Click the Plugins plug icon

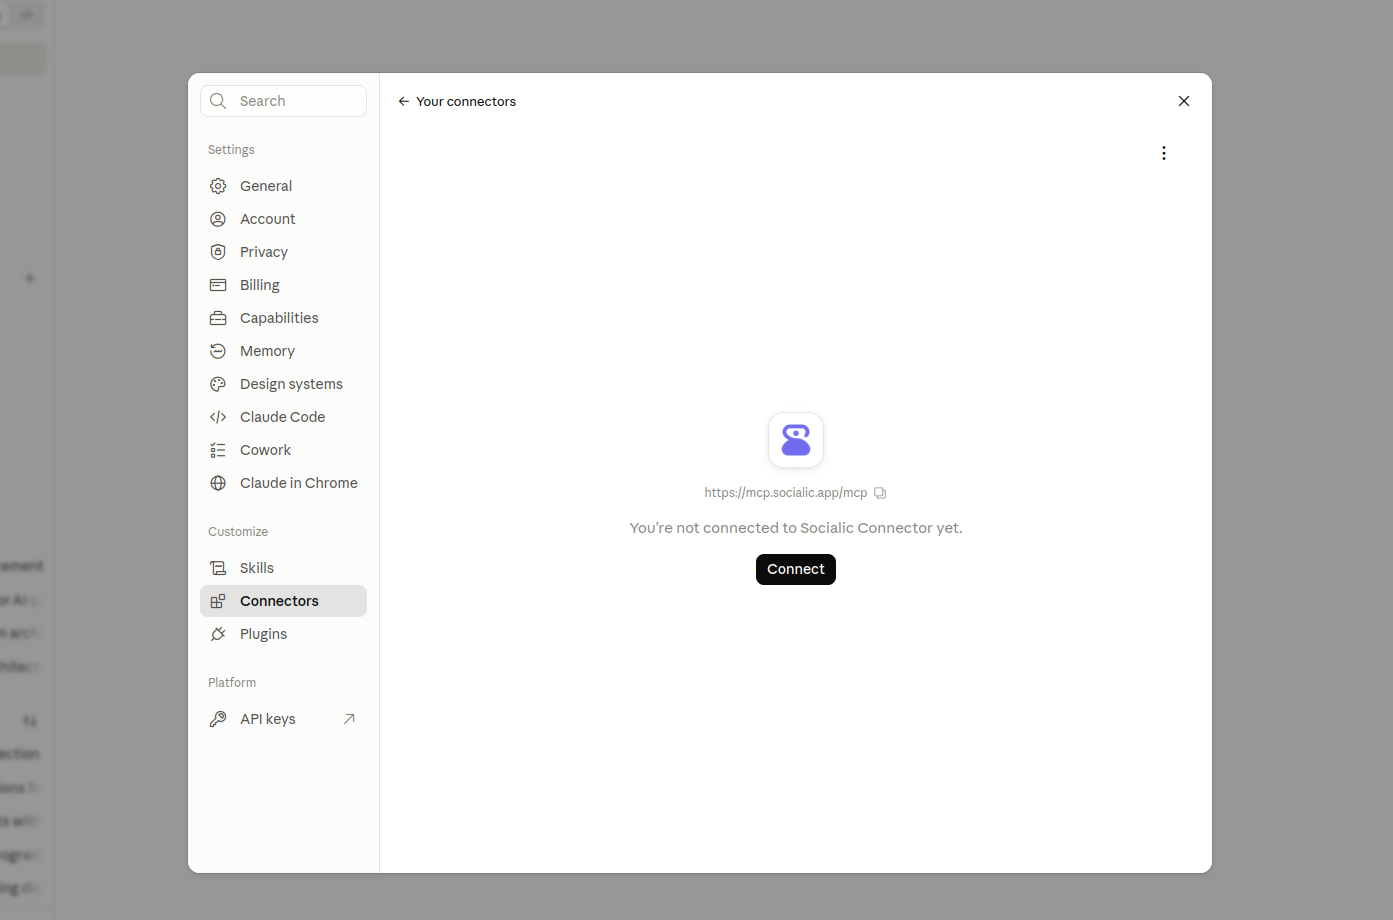pyautogui.click(x=218, y=634)
